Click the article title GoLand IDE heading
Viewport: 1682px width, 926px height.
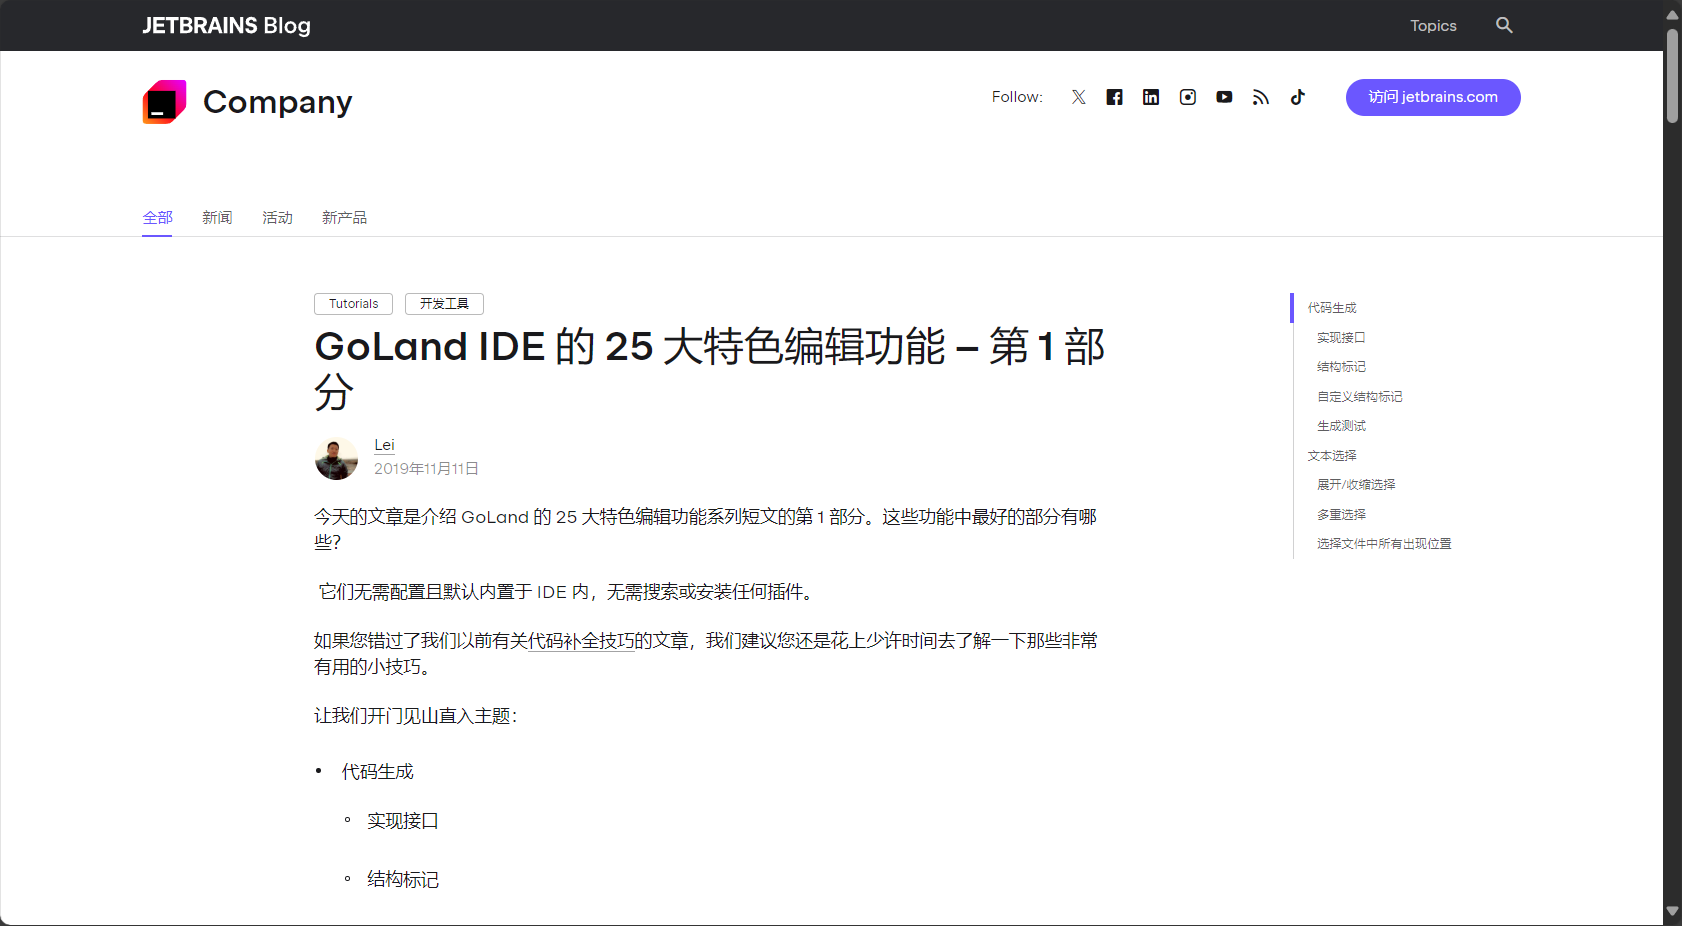[709, 369]
